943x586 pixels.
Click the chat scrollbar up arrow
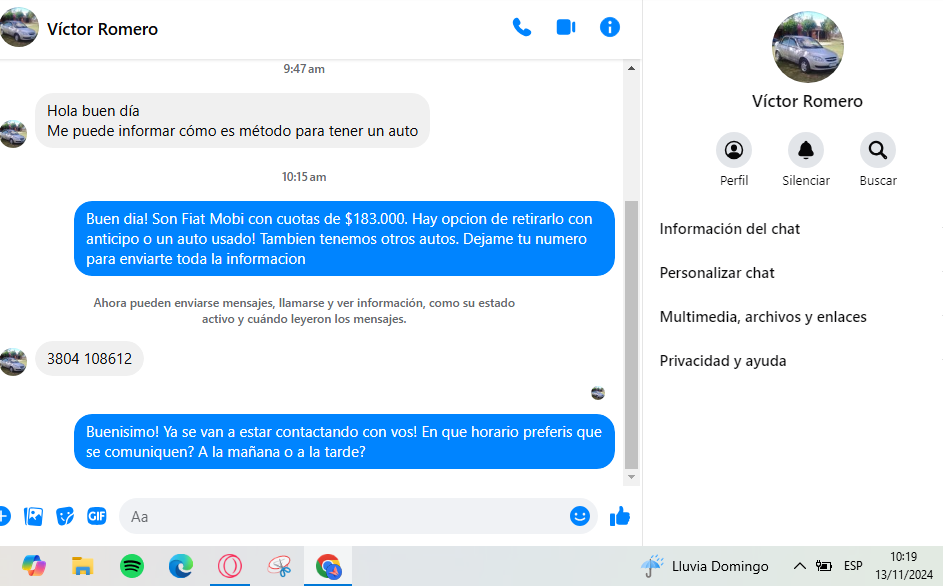631,69
